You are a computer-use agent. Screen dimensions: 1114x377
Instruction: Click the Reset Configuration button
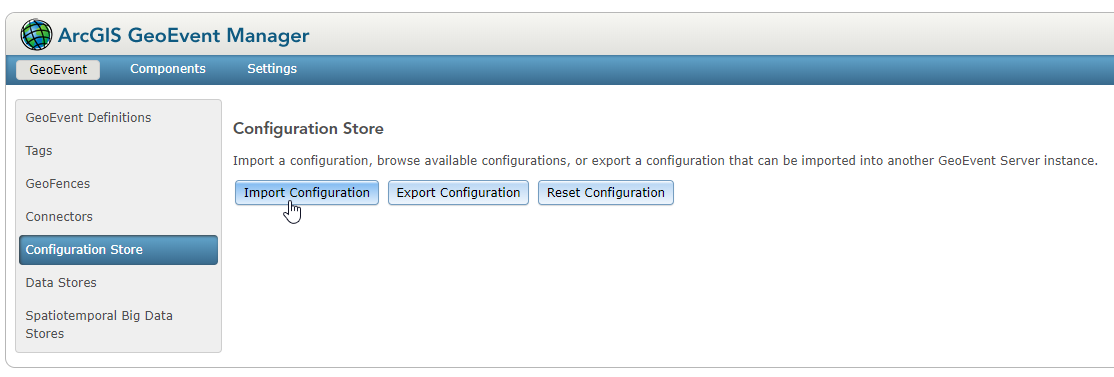[x=606, y=192]
